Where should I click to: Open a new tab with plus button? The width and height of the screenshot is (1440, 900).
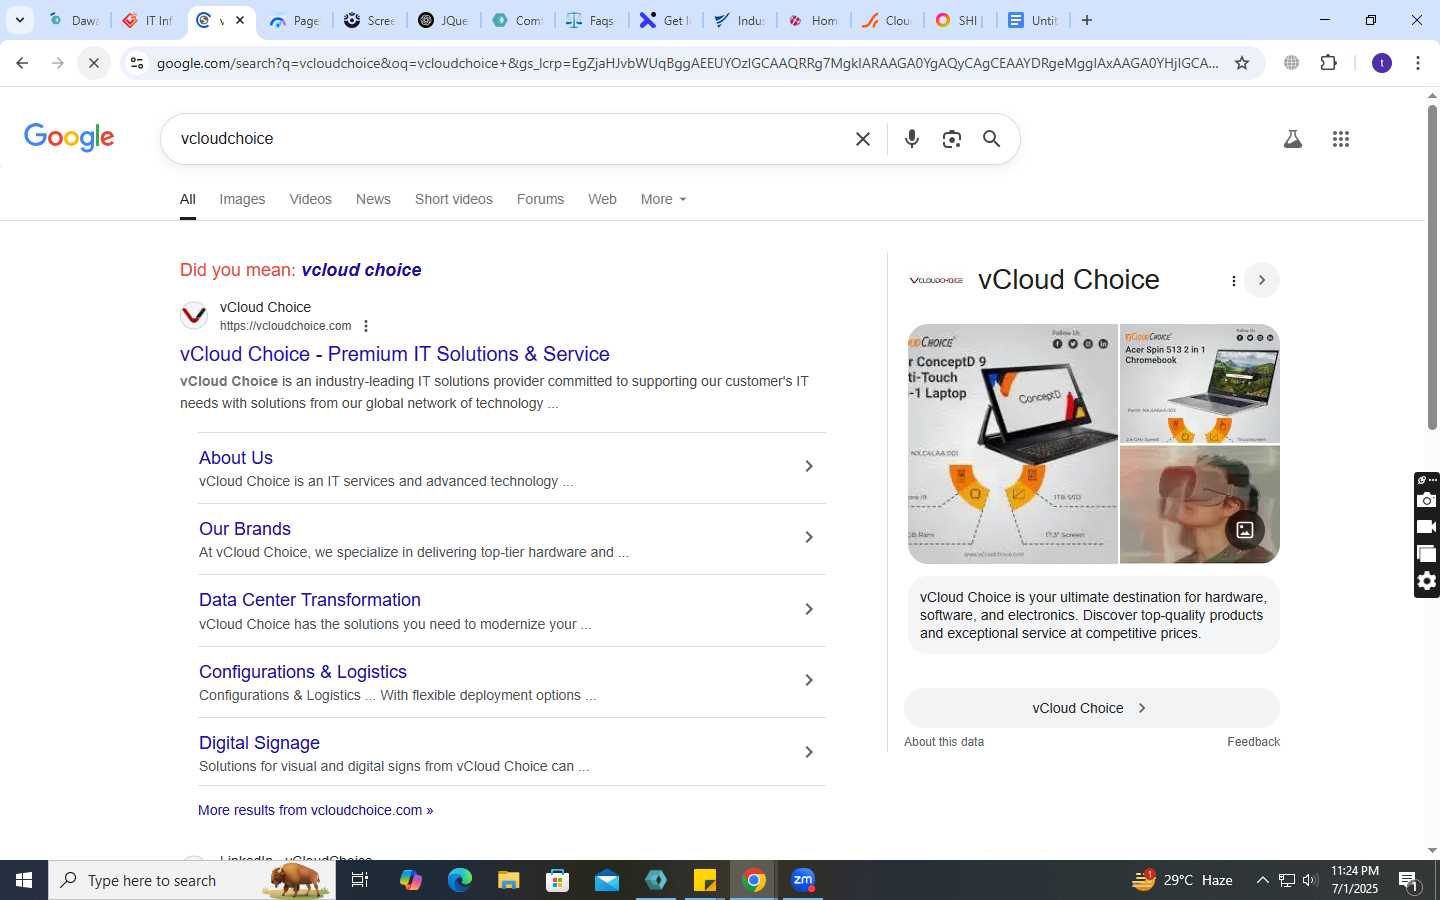click(1087, 20)
